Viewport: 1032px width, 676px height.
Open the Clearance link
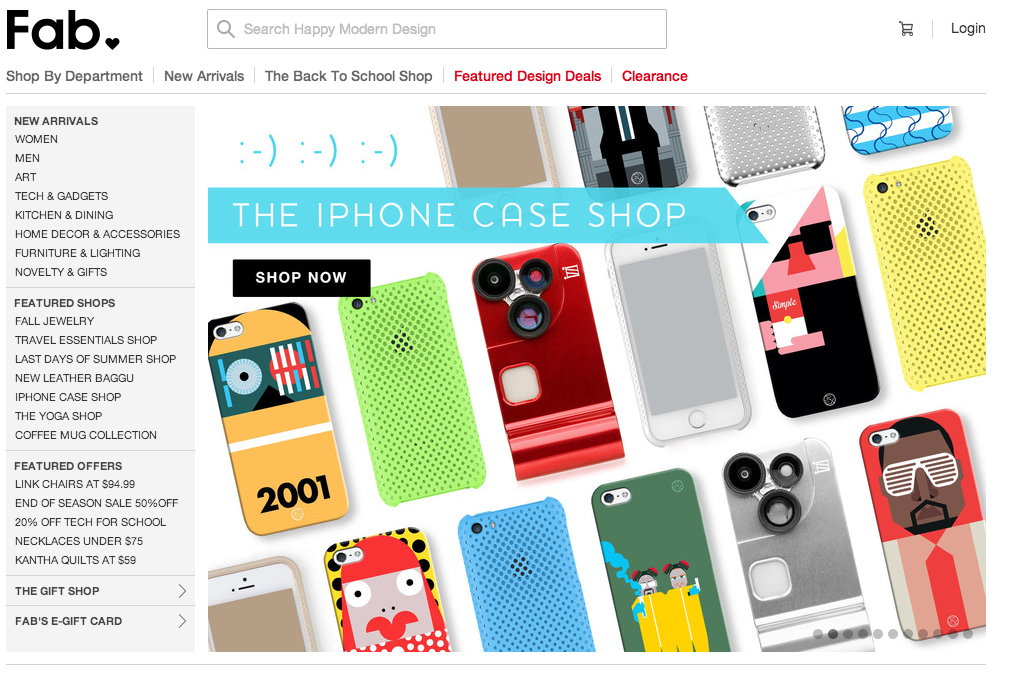pos(654,76)
